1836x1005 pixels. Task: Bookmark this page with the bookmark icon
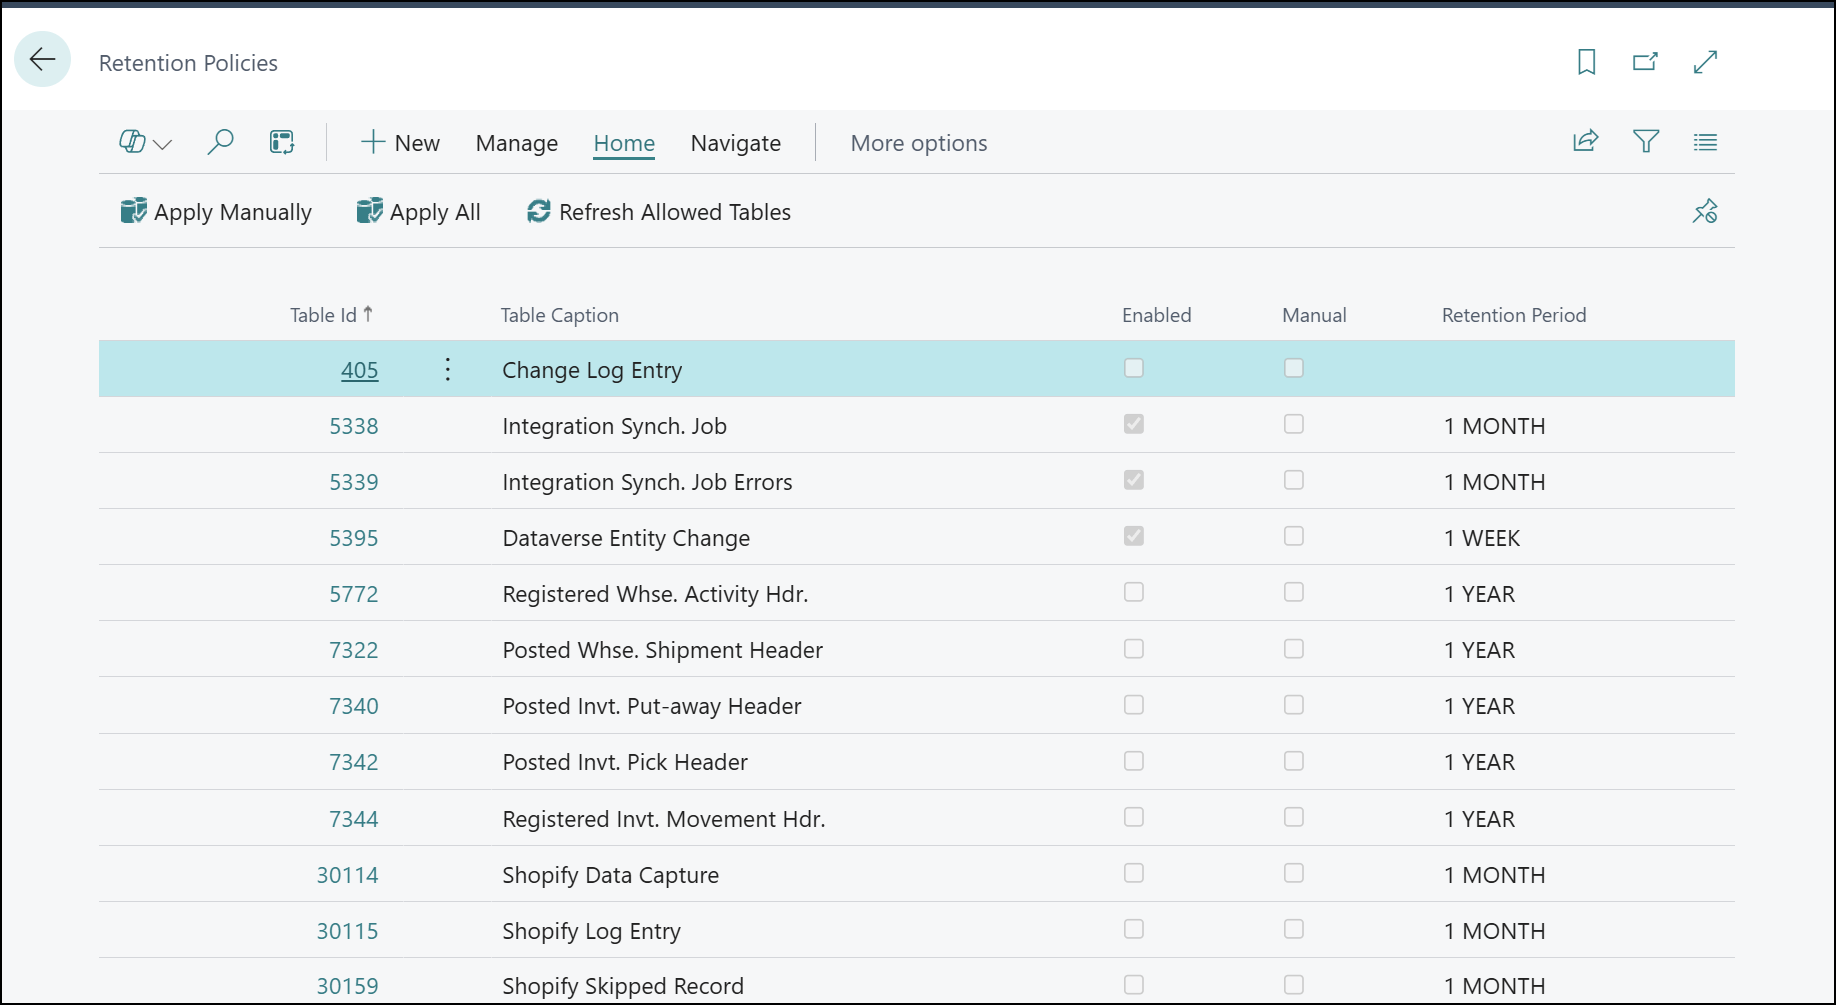point(1586,61)
